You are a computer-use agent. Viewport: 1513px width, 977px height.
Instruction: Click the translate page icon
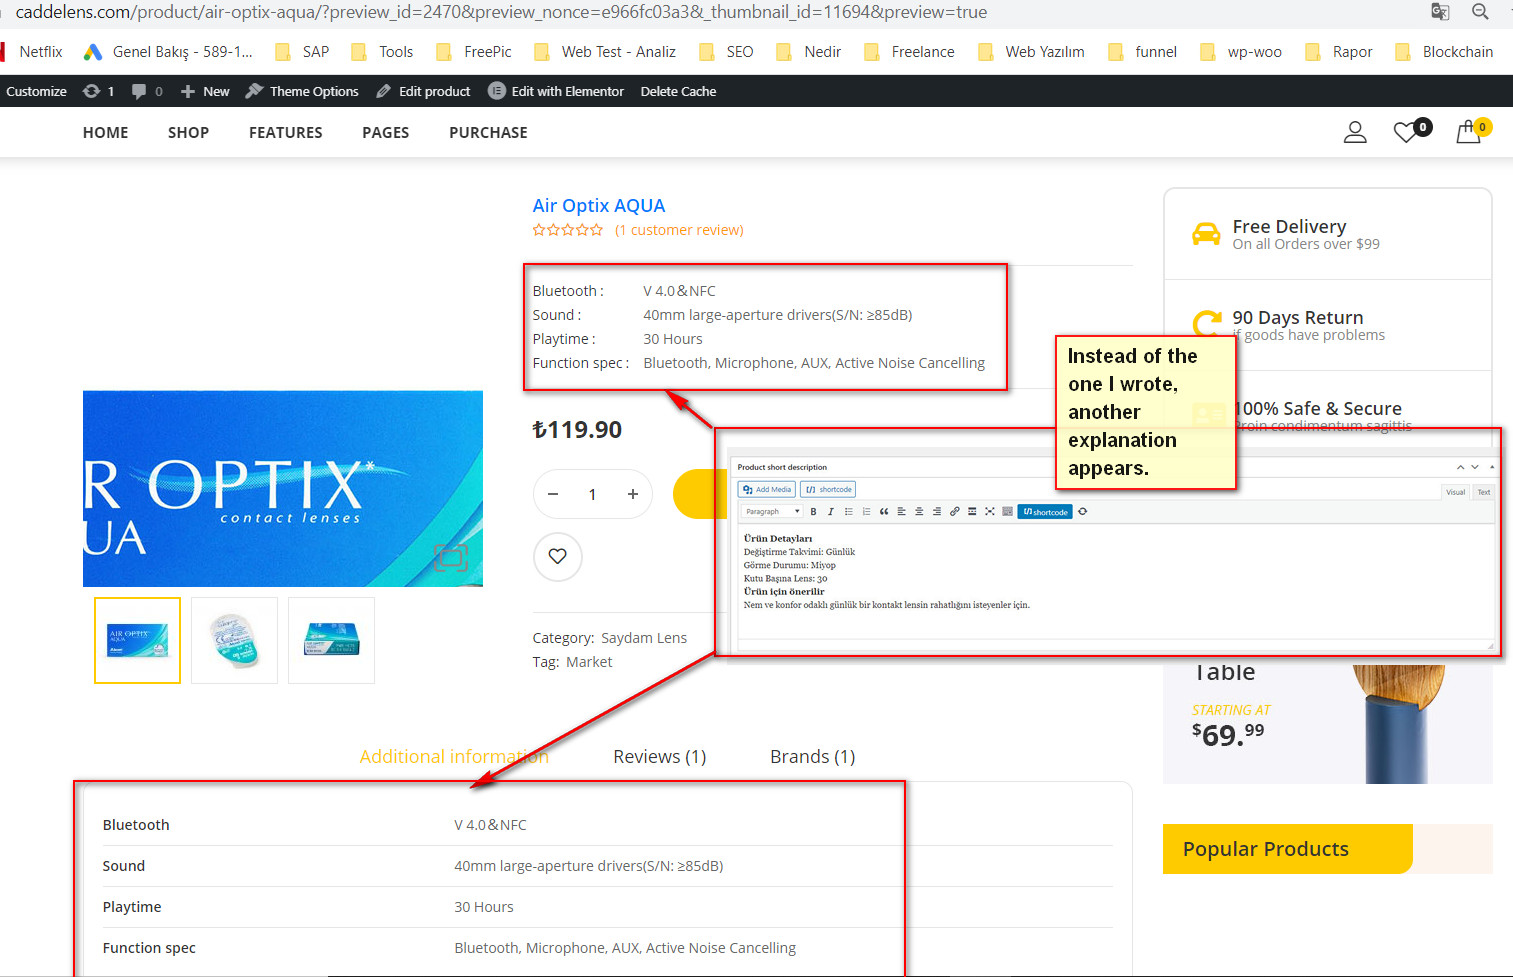point(1440,12)
